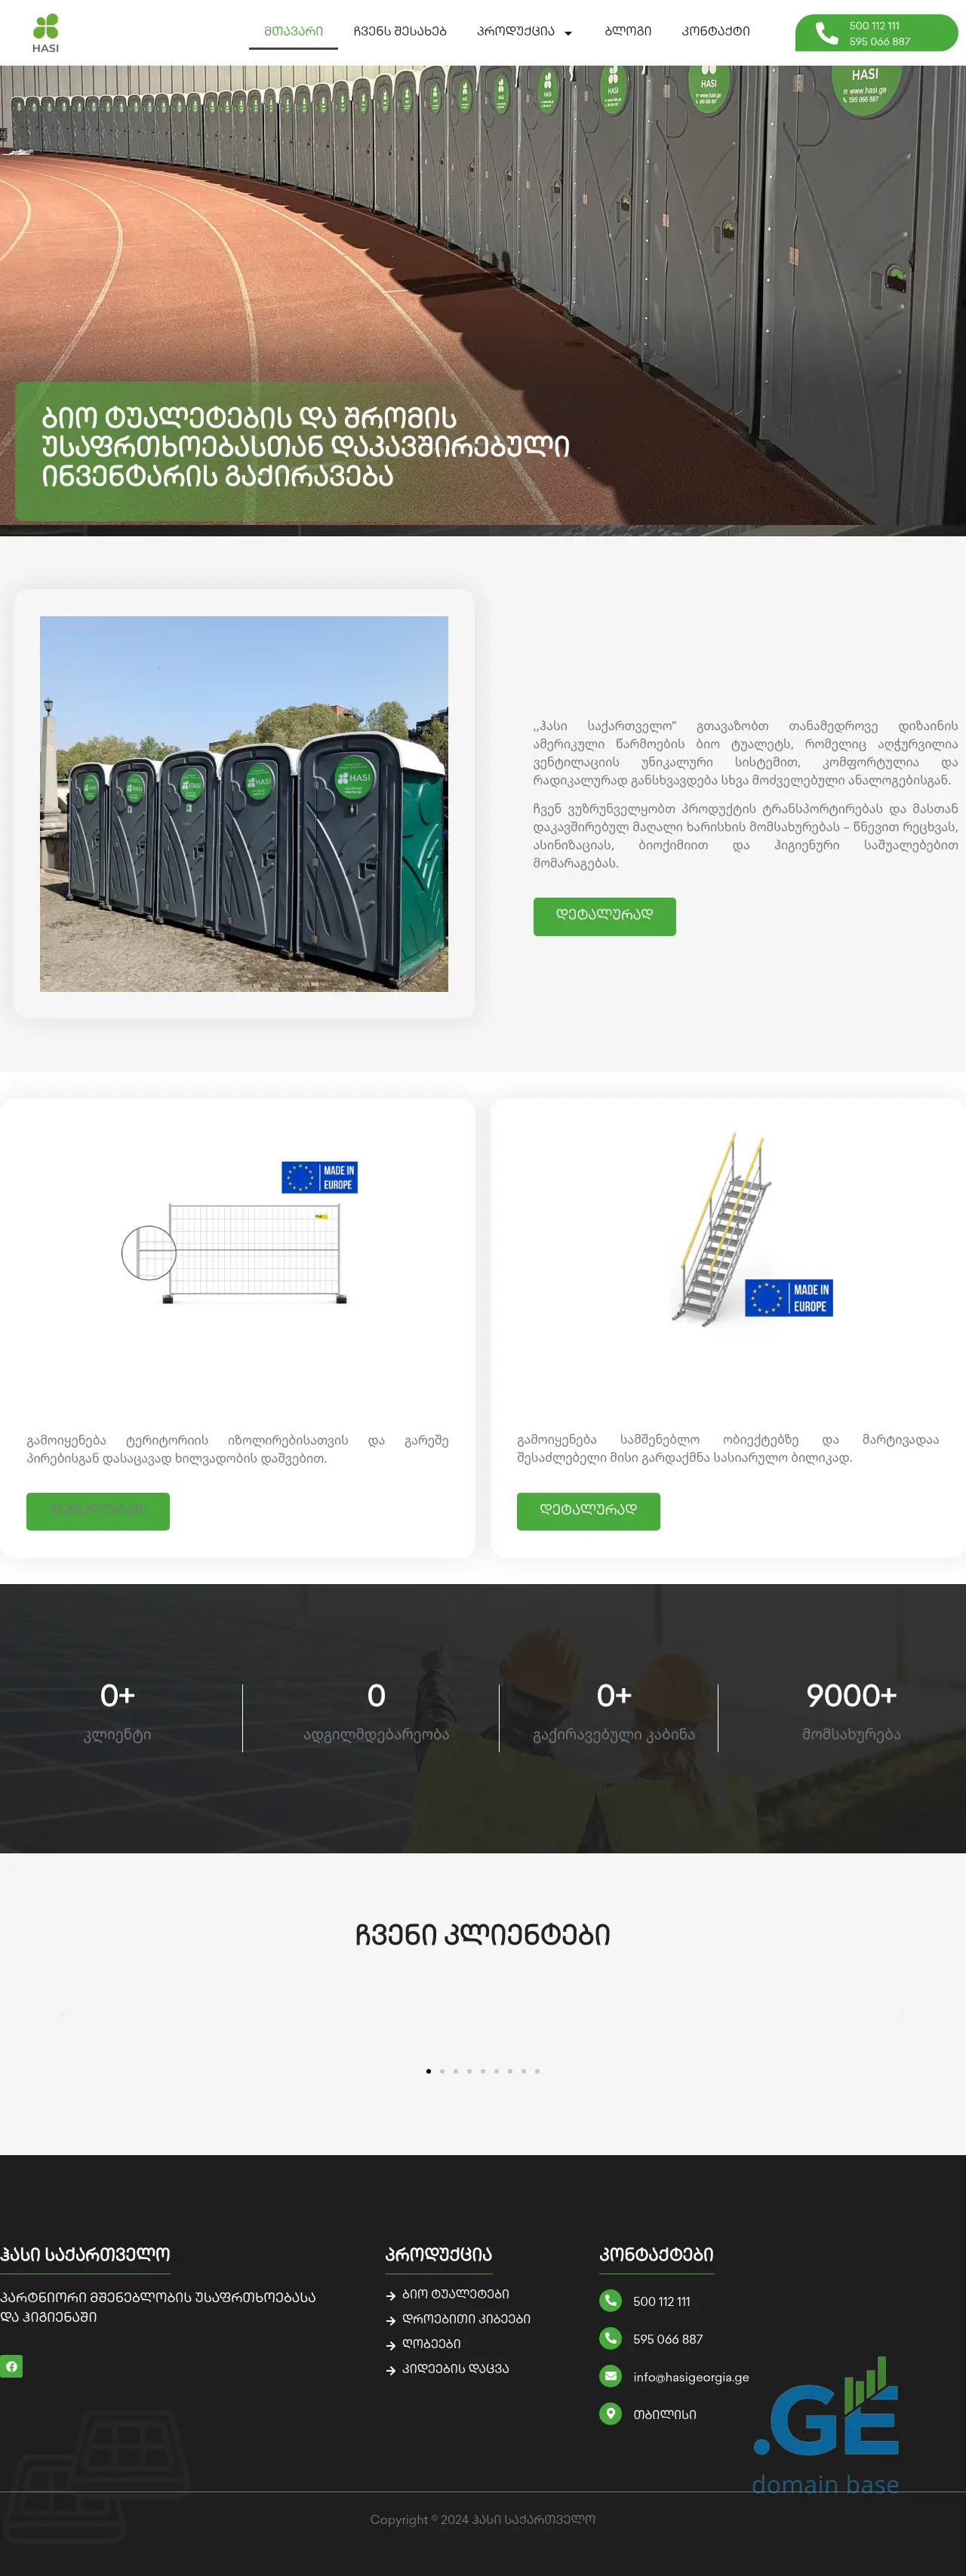Viewport: 966px width, 2576px height.
Task: Click the phone icon in header button
Action: (826, 33)
